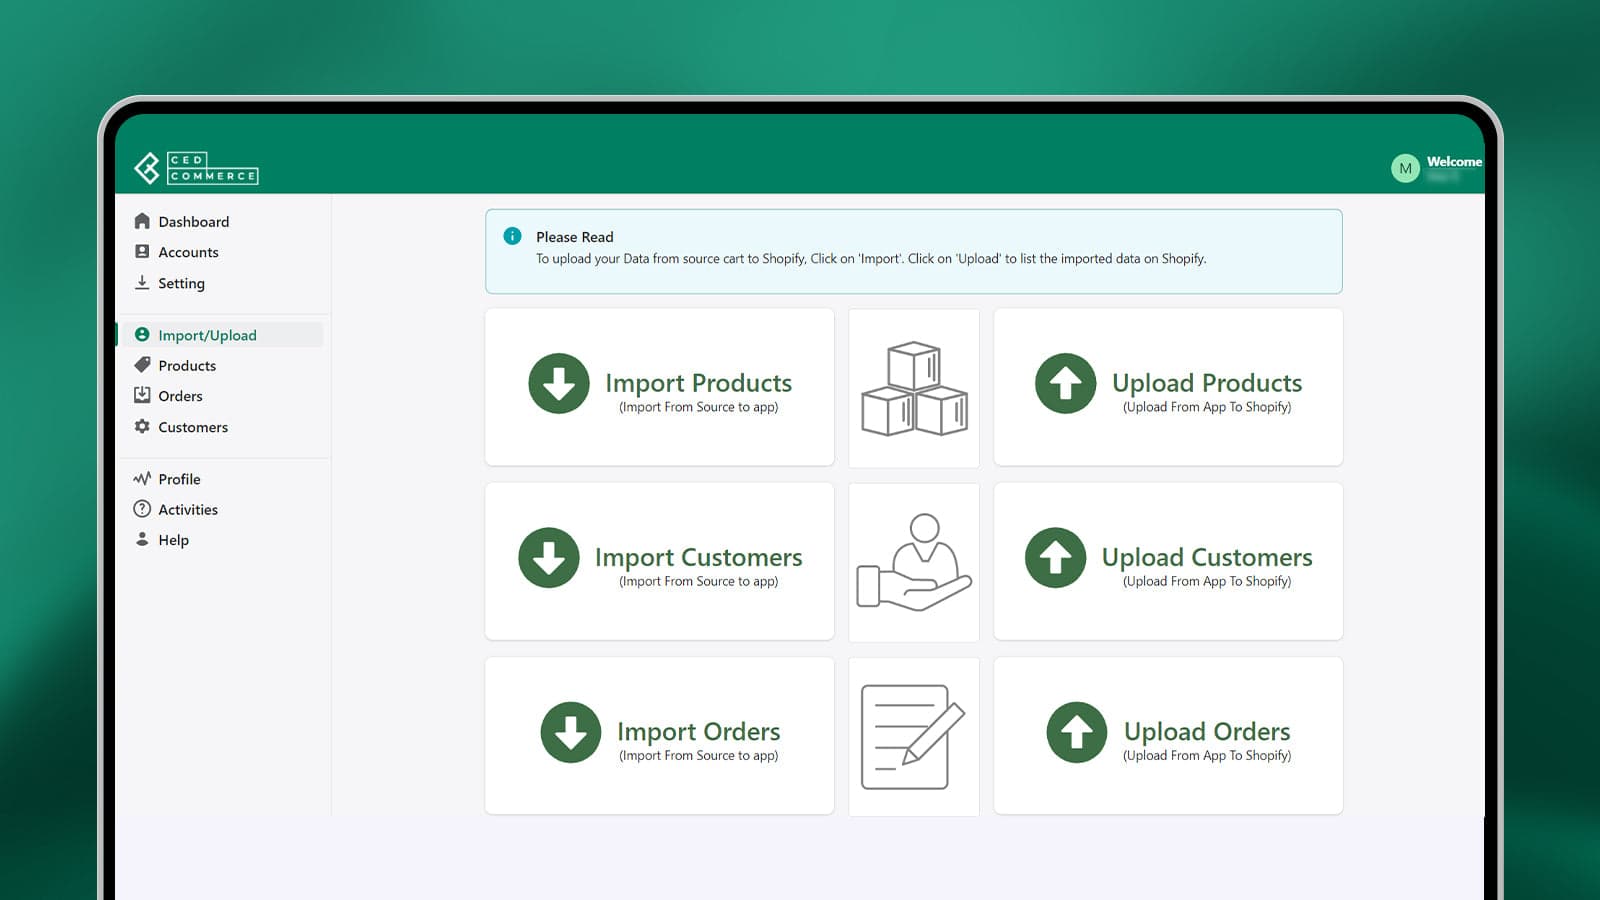The height and width of the screenshot is (900, 1600).
Task: Click the CedCommerce logo
Action: pyautogui.click(x=197, y=169)
